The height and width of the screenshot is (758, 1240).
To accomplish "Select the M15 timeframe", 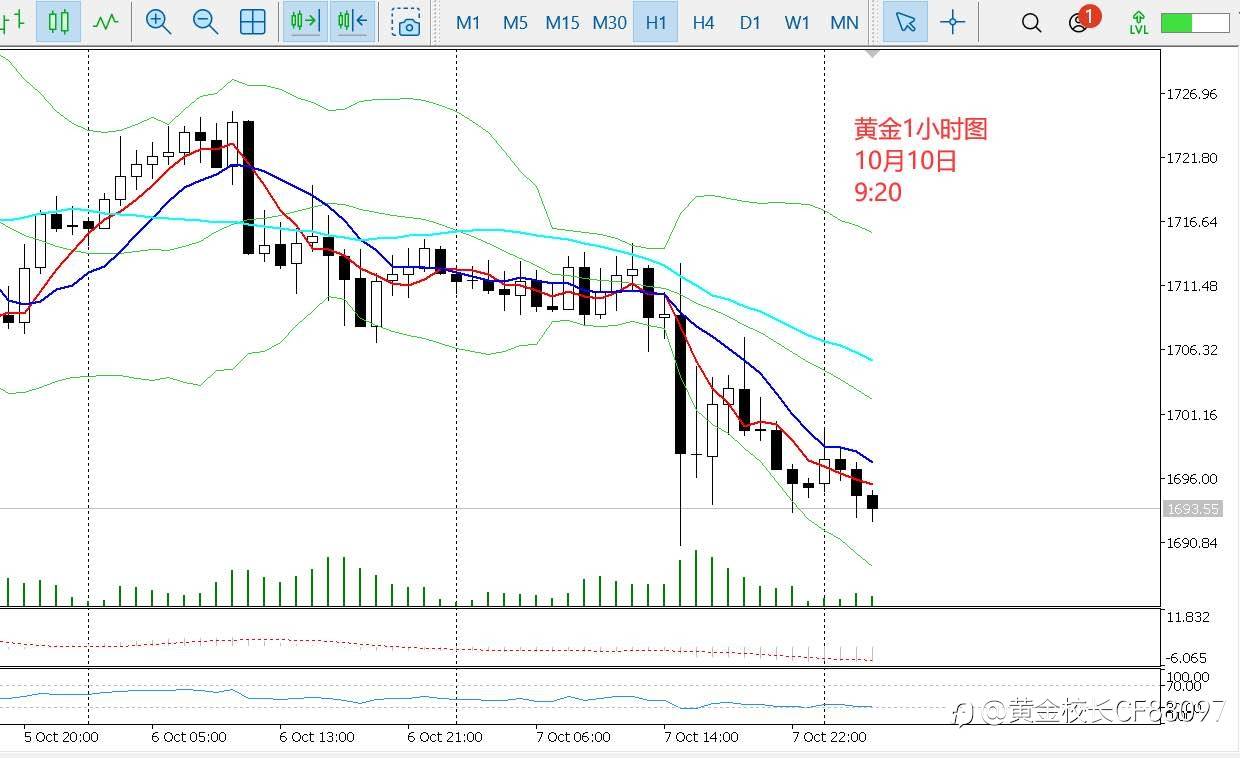I will (x=562, y=22).
